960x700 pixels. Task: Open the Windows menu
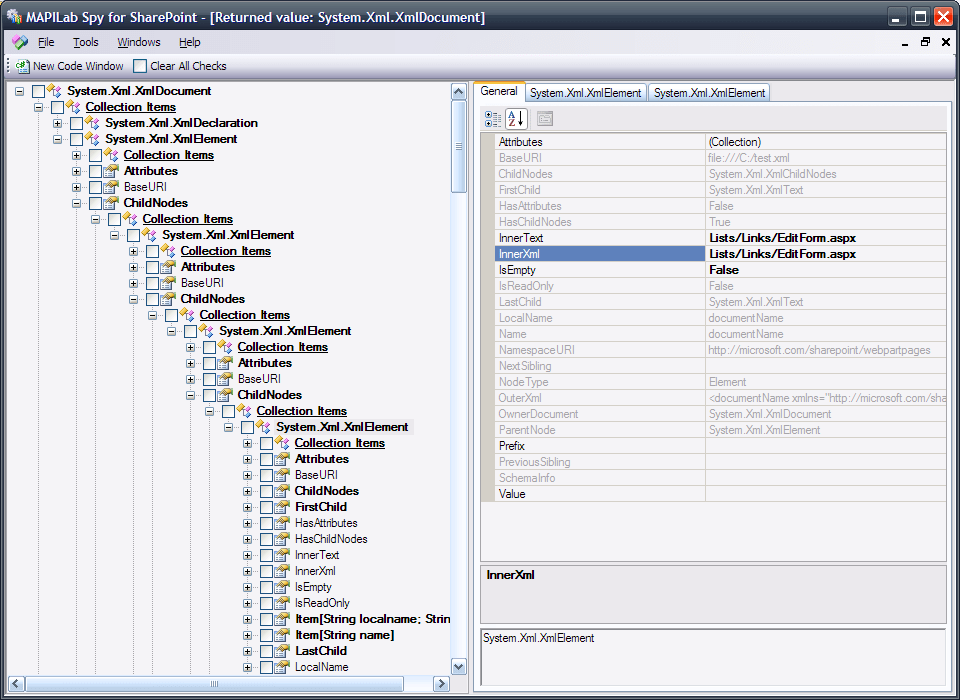tap(139, 42)
